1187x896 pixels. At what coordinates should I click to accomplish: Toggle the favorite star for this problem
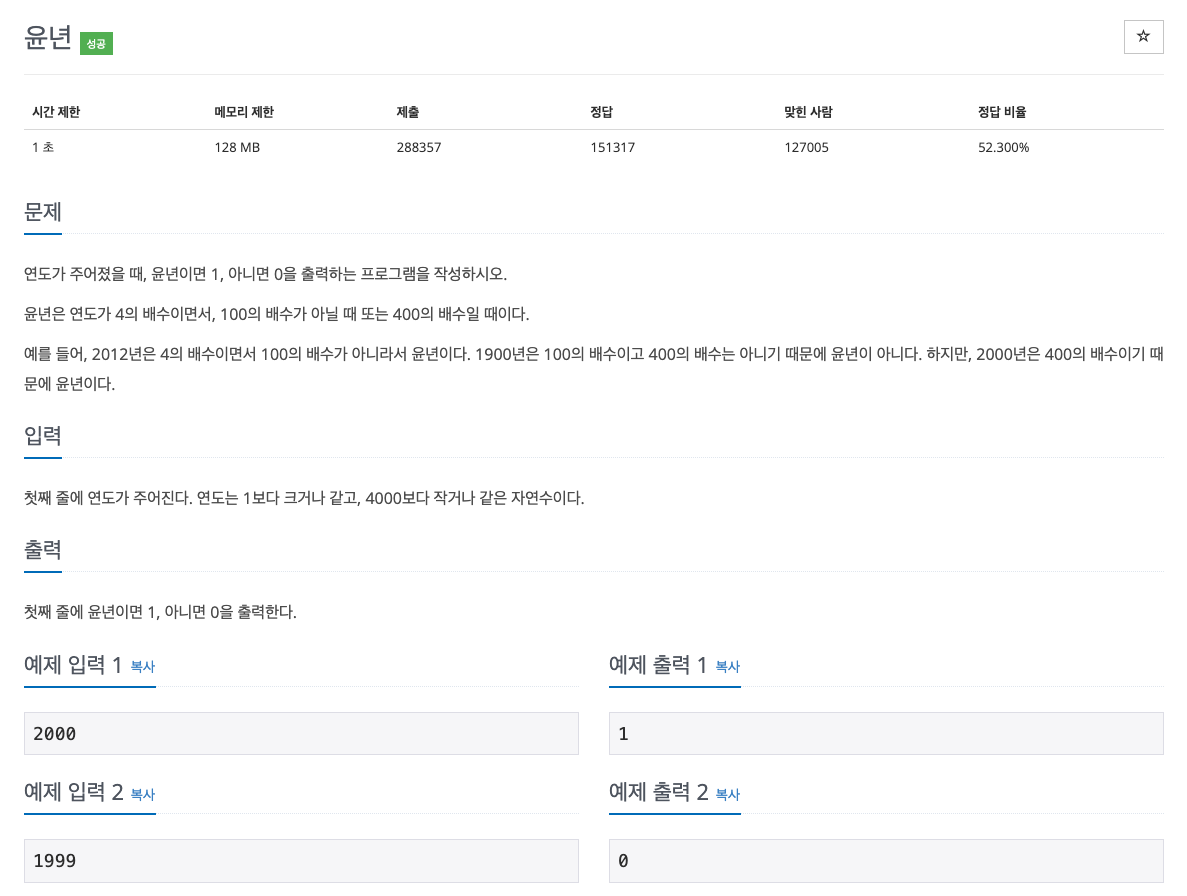(x=1143, y=37)
